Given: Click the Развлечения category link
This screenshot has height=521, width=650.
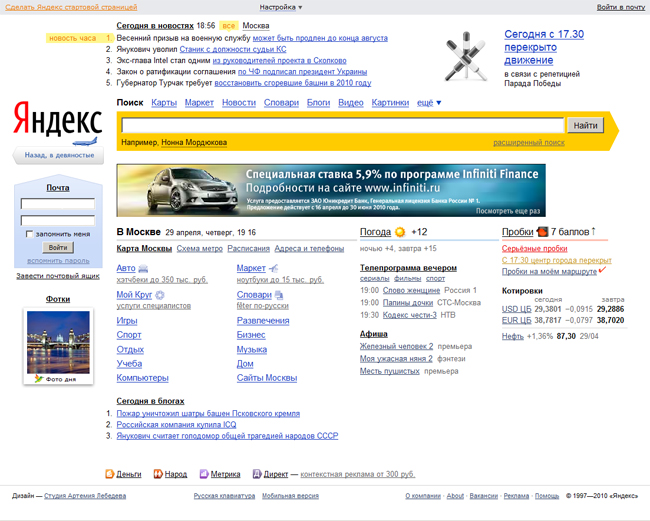Looking at the screenshot, I should 263,321.
